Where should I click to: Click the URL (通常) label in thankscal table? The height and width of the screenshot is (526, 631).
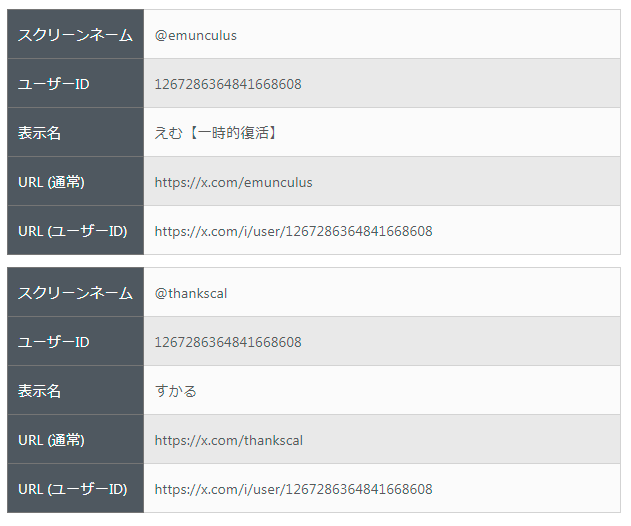point(51,440)
